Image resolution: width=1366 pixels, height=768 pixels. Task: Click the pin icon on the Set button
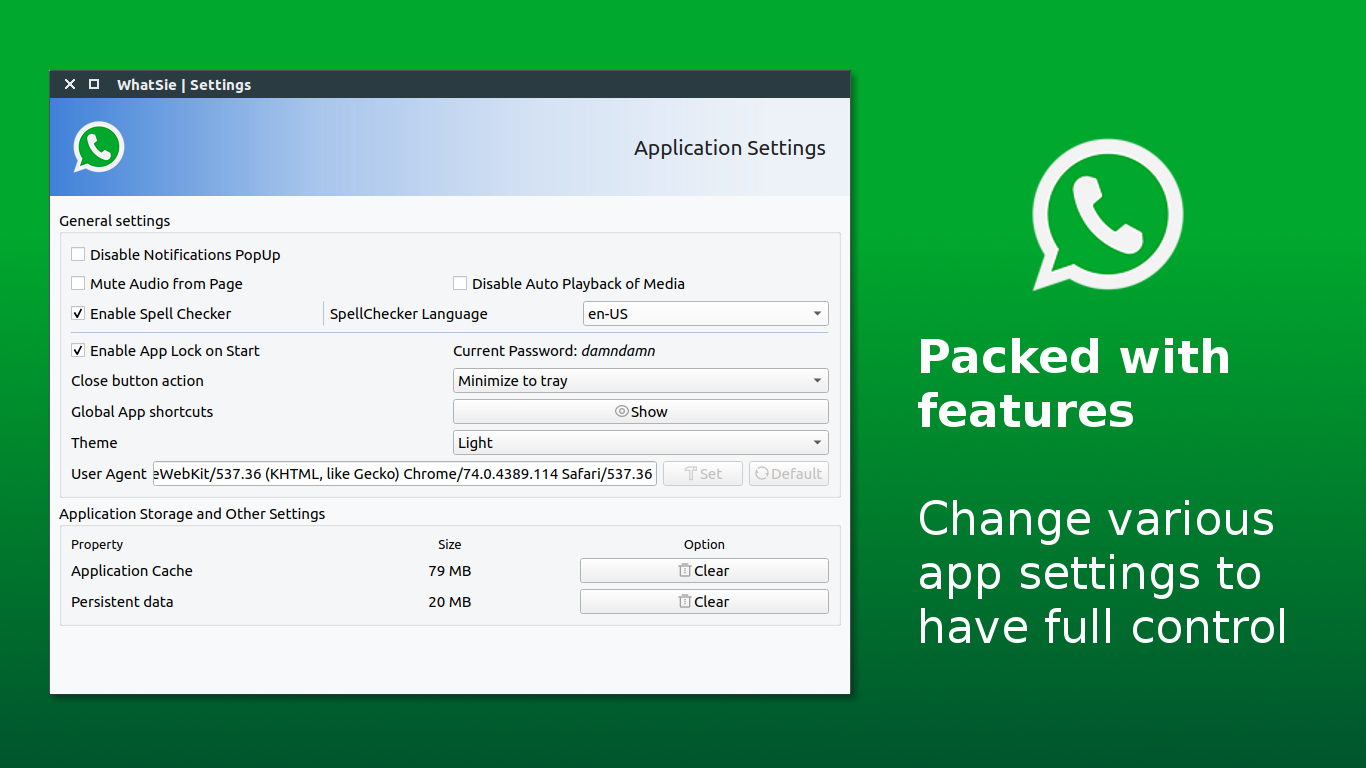[690, 474]
